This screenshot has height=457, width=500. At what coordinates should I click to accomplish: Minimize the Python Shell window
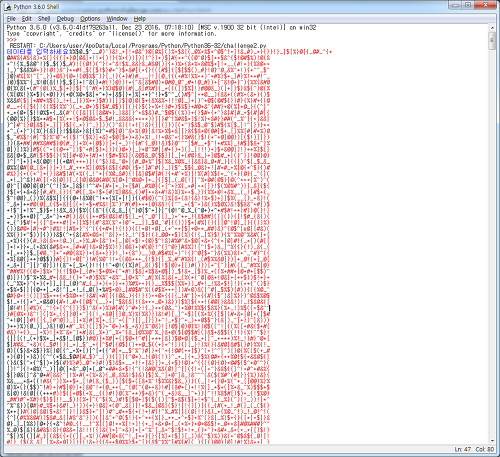pyautogui.click(x=455, y=5)
